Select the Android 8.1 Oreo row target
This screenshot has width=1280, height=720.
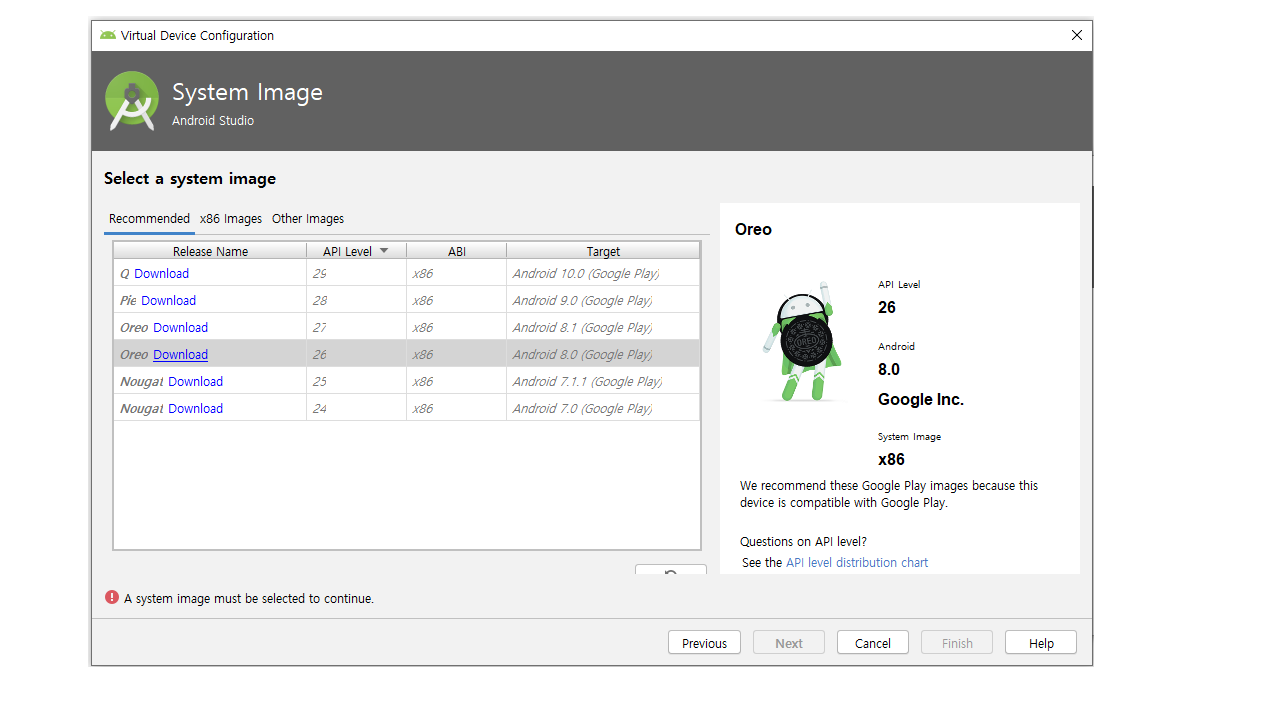582,328
